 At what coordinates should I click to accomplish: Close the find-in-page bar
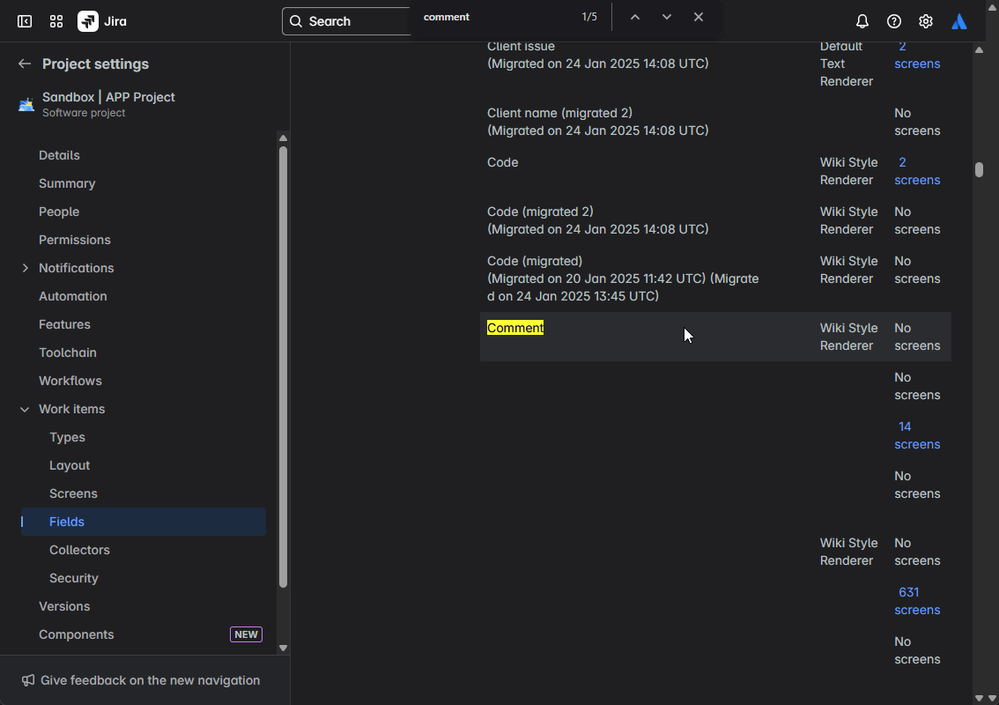pos(698,17)
